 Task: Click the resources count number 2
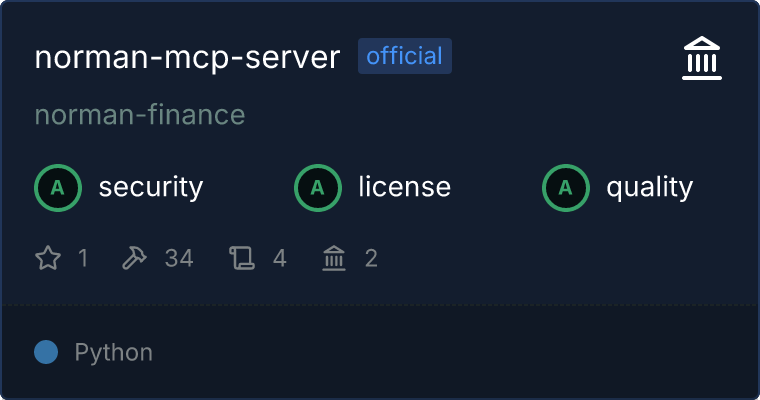tap(371, 259)
